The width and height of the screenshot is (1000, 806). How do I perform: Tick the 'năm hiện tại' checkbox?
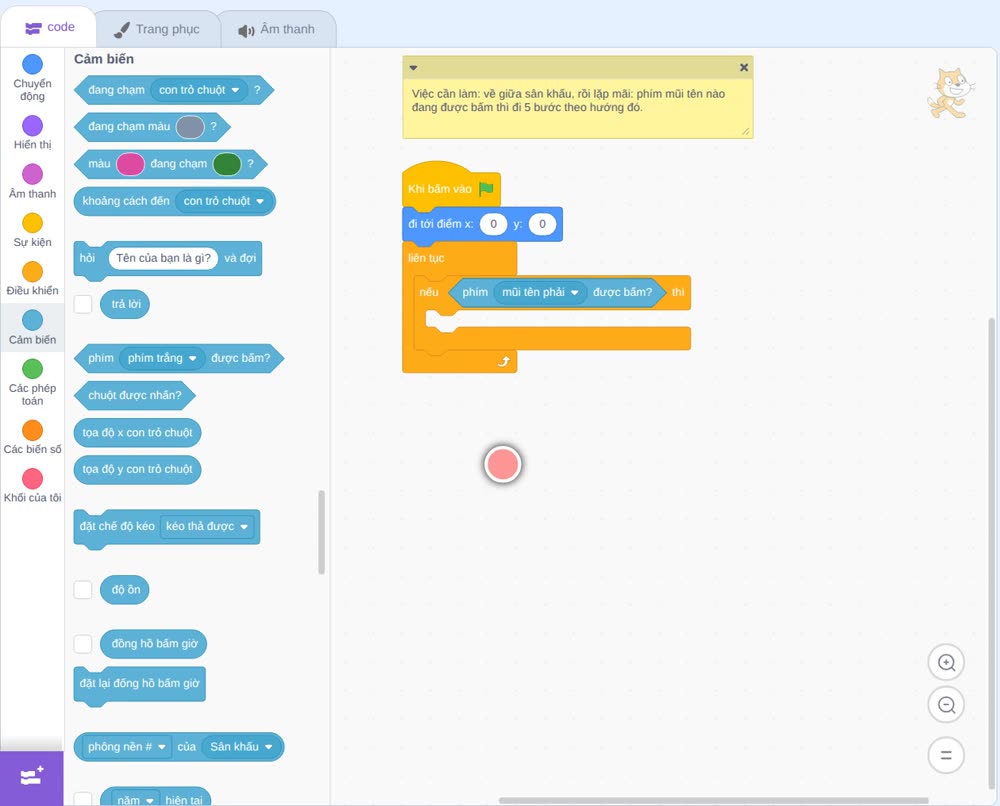tap(83, 800)
